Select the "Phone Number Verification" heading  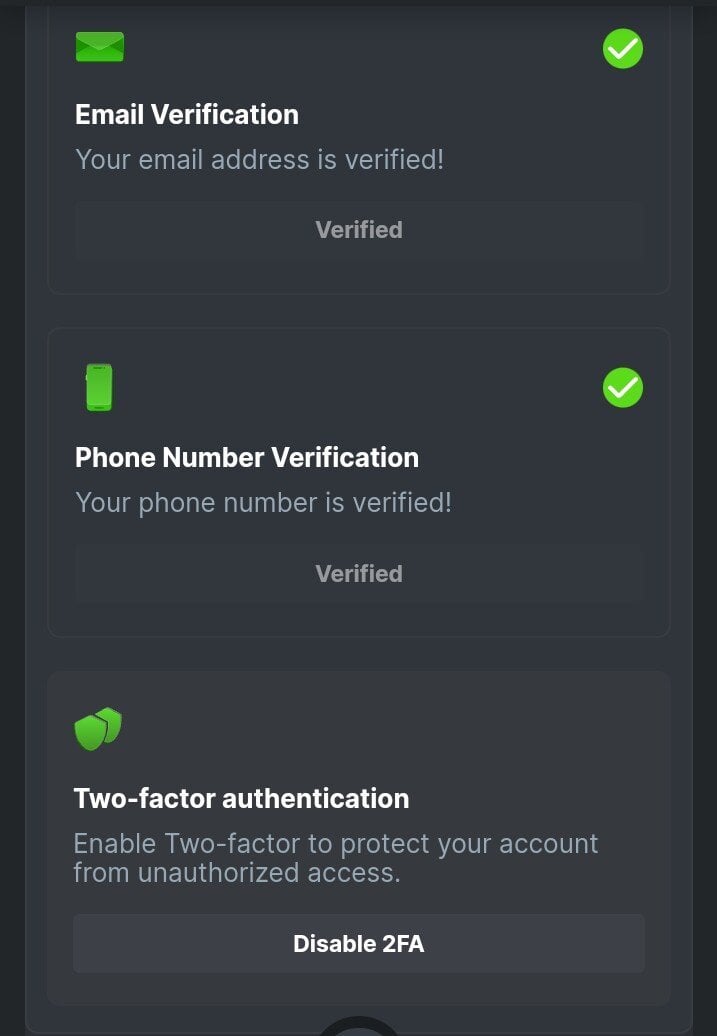246,457
